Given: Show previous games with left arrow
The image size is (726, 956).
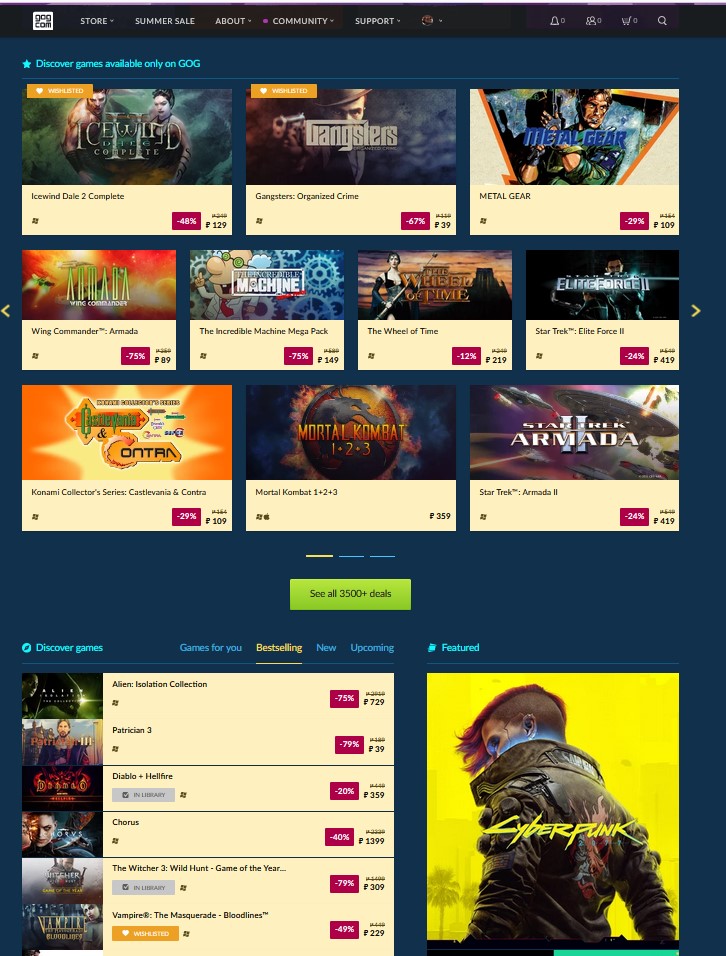Looking at the screenshot, I should point(6,311).
